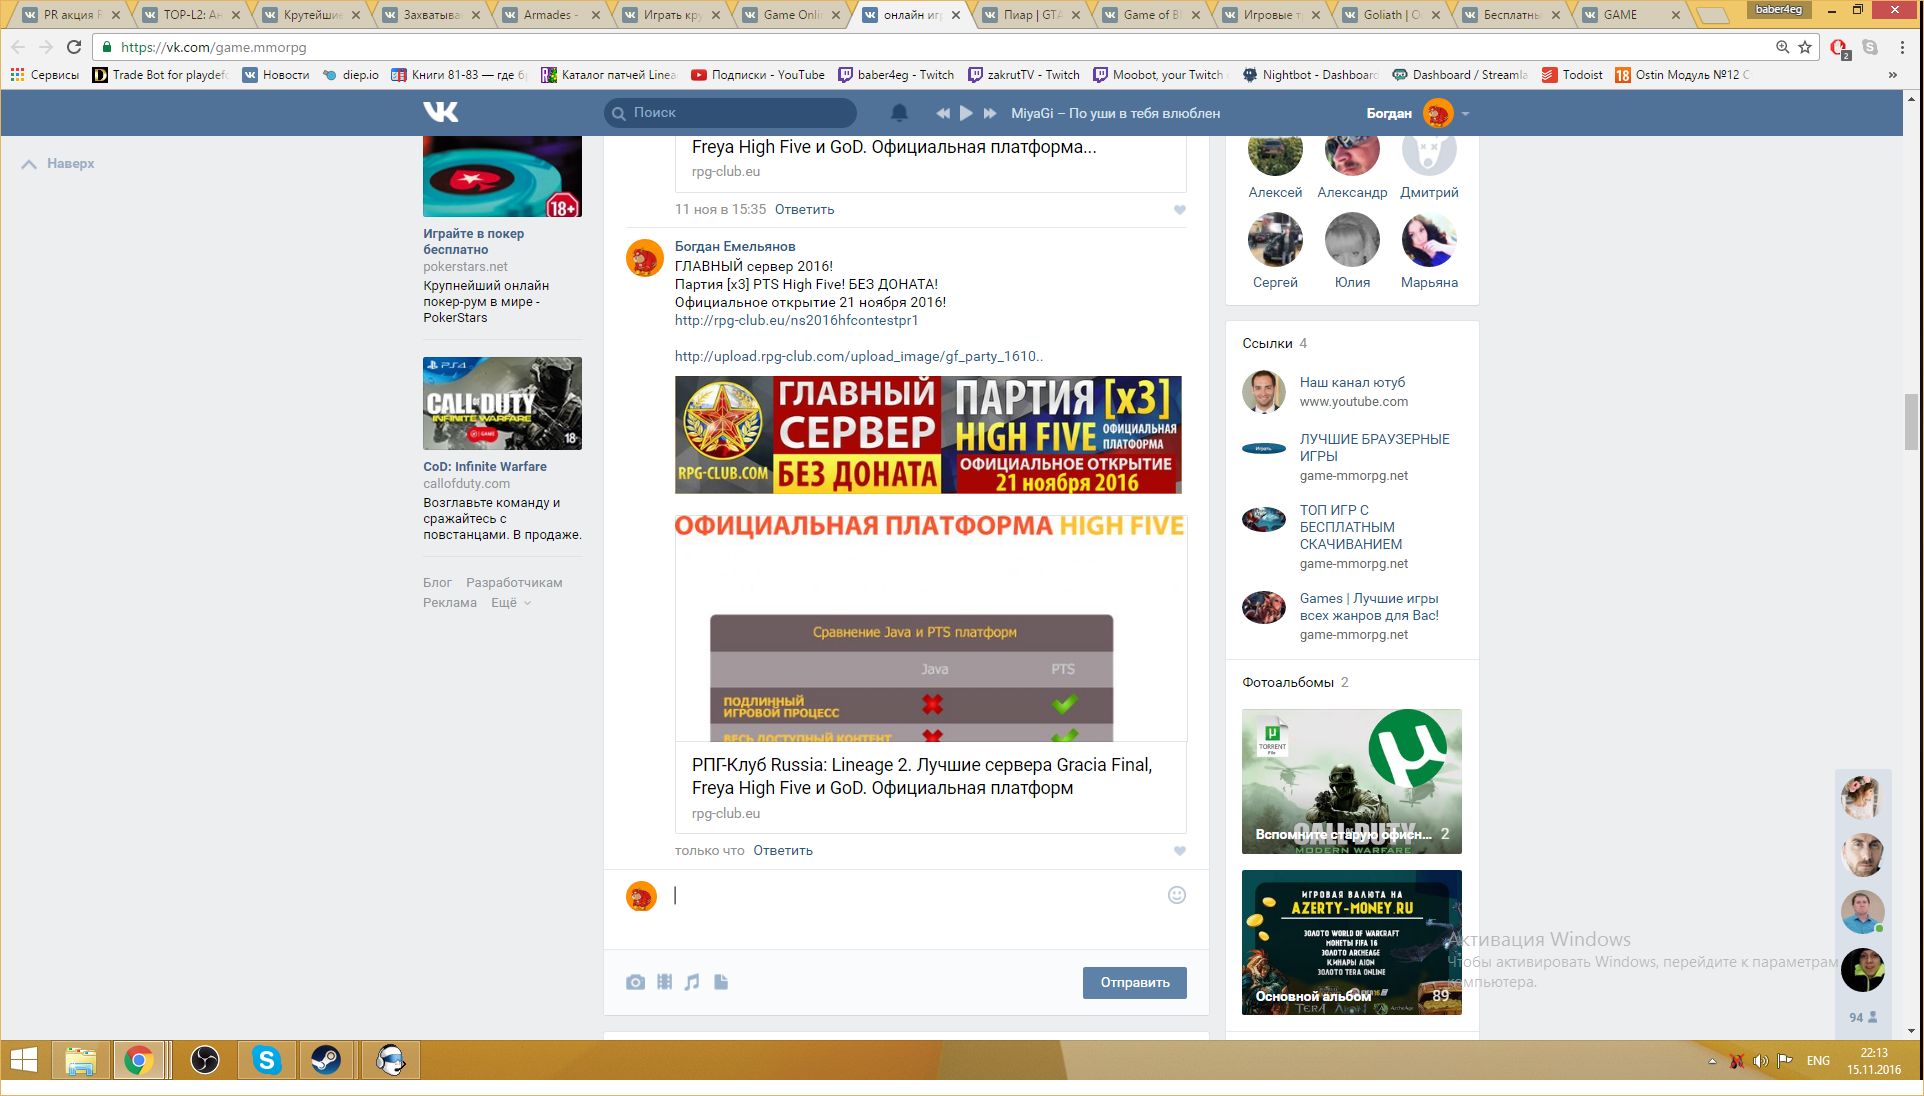Expand the 'Ещё' footer menu
This screenshot has height=1096, width=1924.
(x=510, y=603)
